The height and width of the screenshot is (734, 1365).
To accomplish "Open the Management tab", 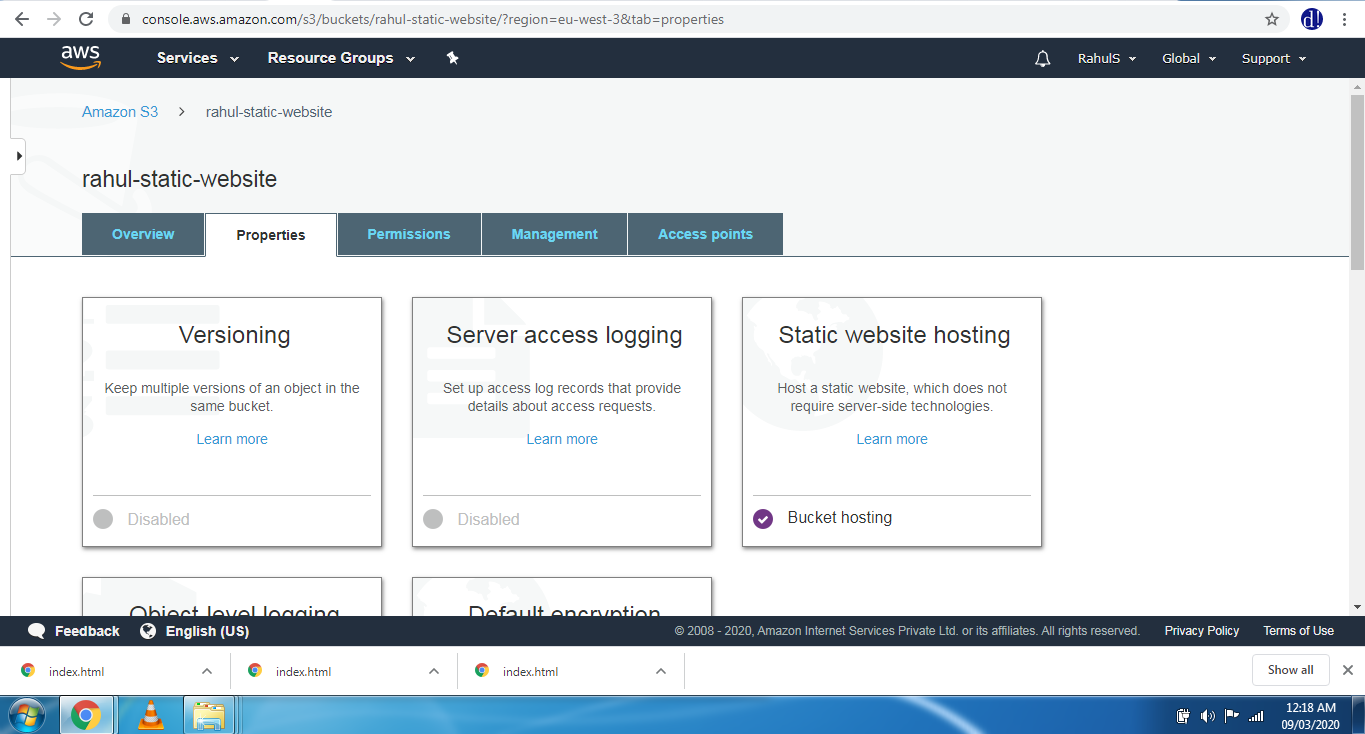I will click(555, 234).
